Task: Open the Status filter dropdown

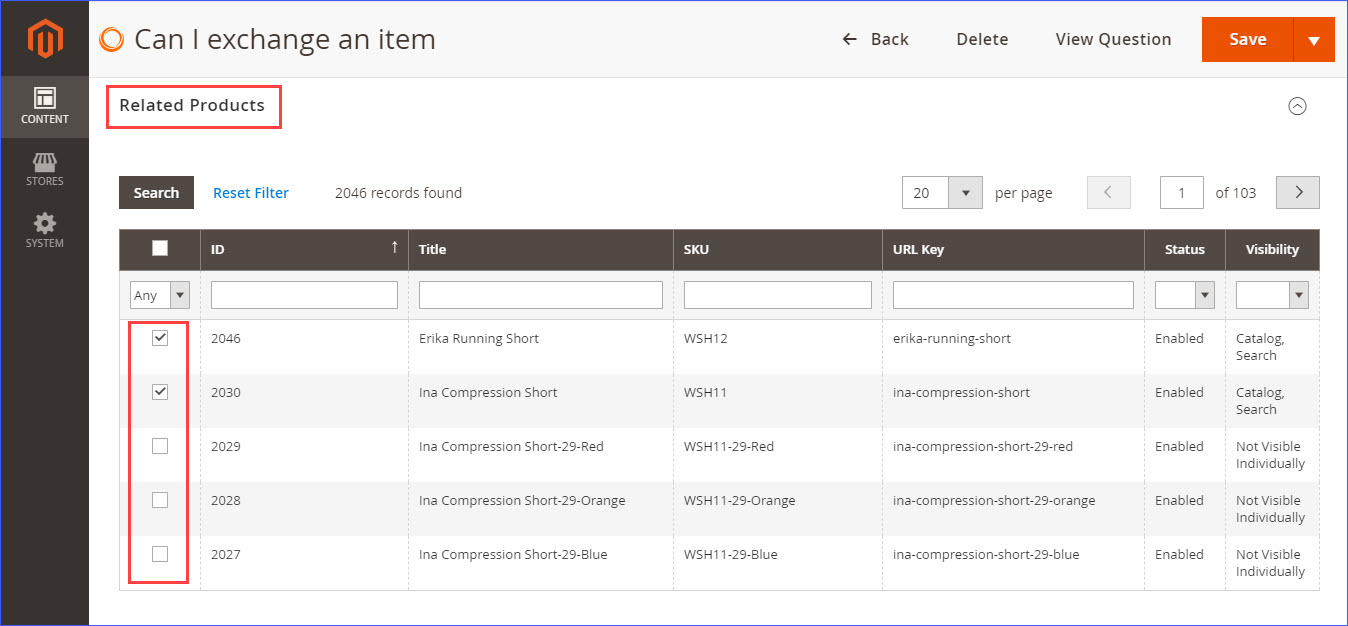Action: coord(1185,295)
